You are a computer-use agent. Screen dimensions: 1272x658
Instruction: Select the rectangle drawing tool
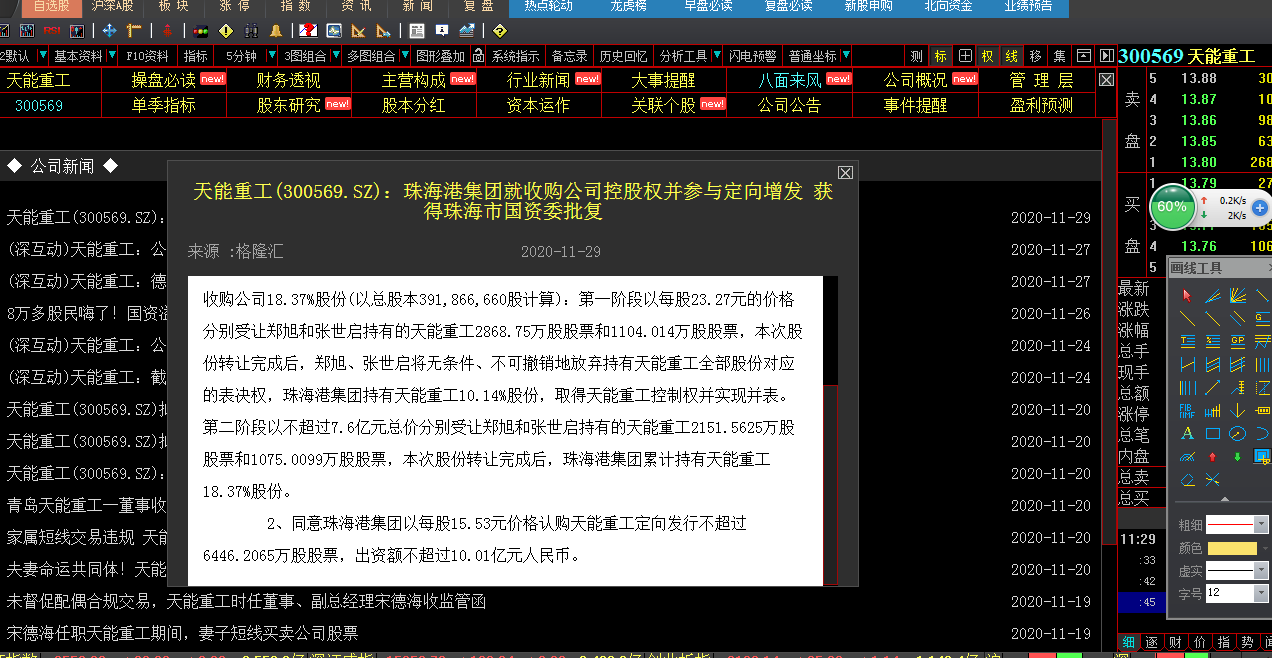[1213, 434]
